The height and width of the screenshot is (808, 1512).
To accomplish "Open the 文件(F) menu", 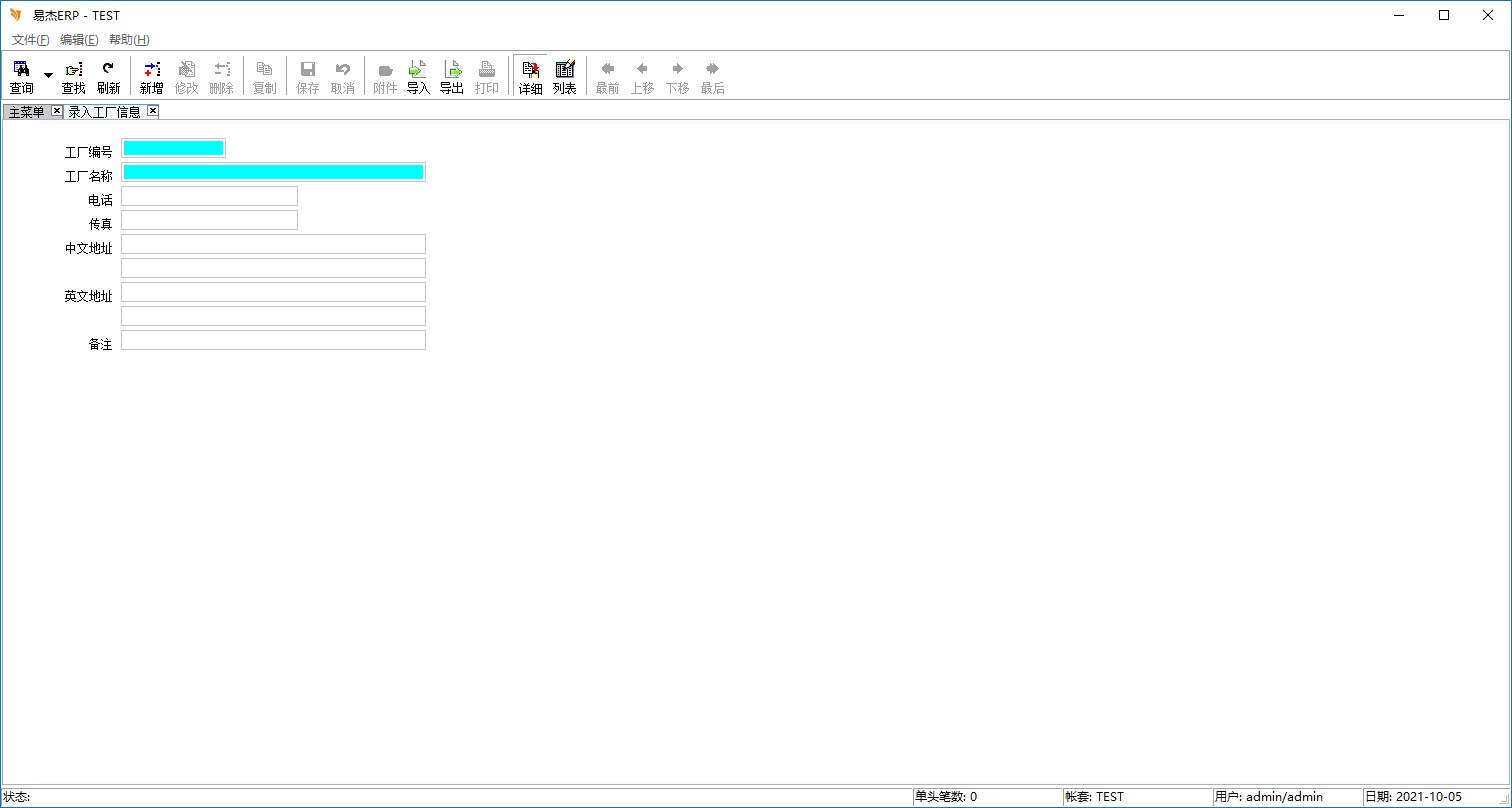I will (30, 40).
